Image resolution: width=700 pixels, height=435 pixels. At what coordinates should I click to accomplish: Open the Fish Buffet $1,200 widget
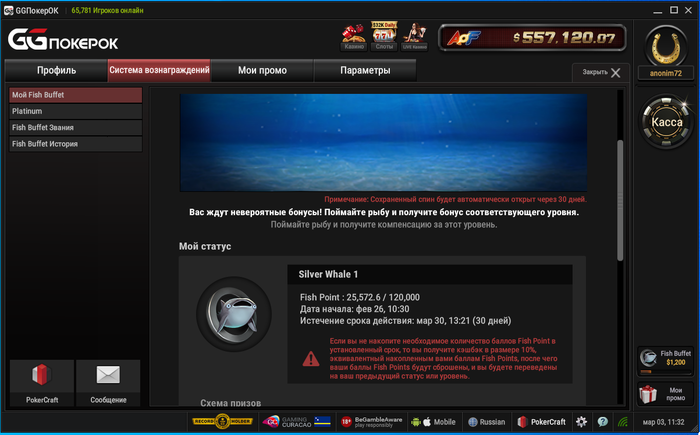[x=665, y=361]
